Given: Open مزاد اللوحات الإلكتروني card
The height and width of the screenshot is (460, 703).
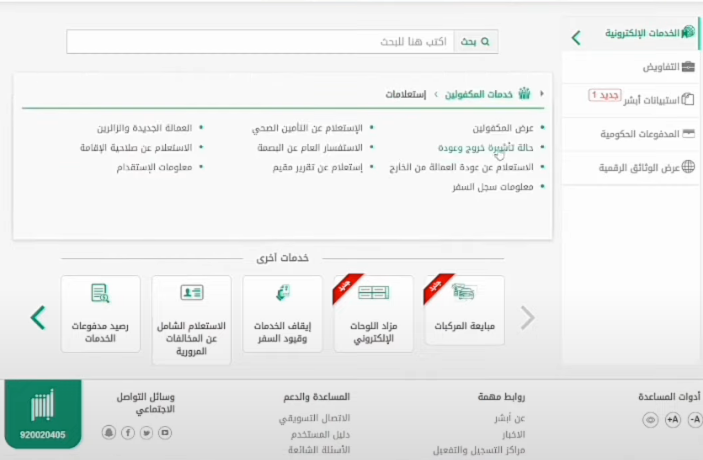Looking at the screenshot, I should [373, 314].
